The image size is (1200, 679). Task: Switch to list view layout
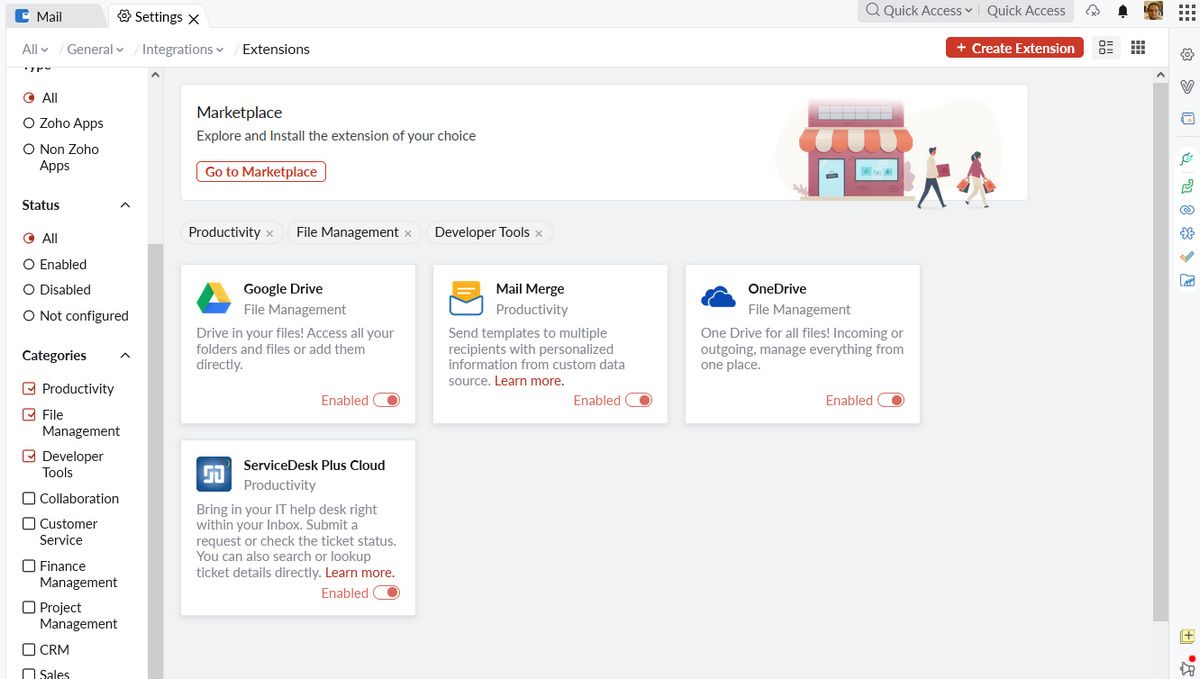point(1105,48)
